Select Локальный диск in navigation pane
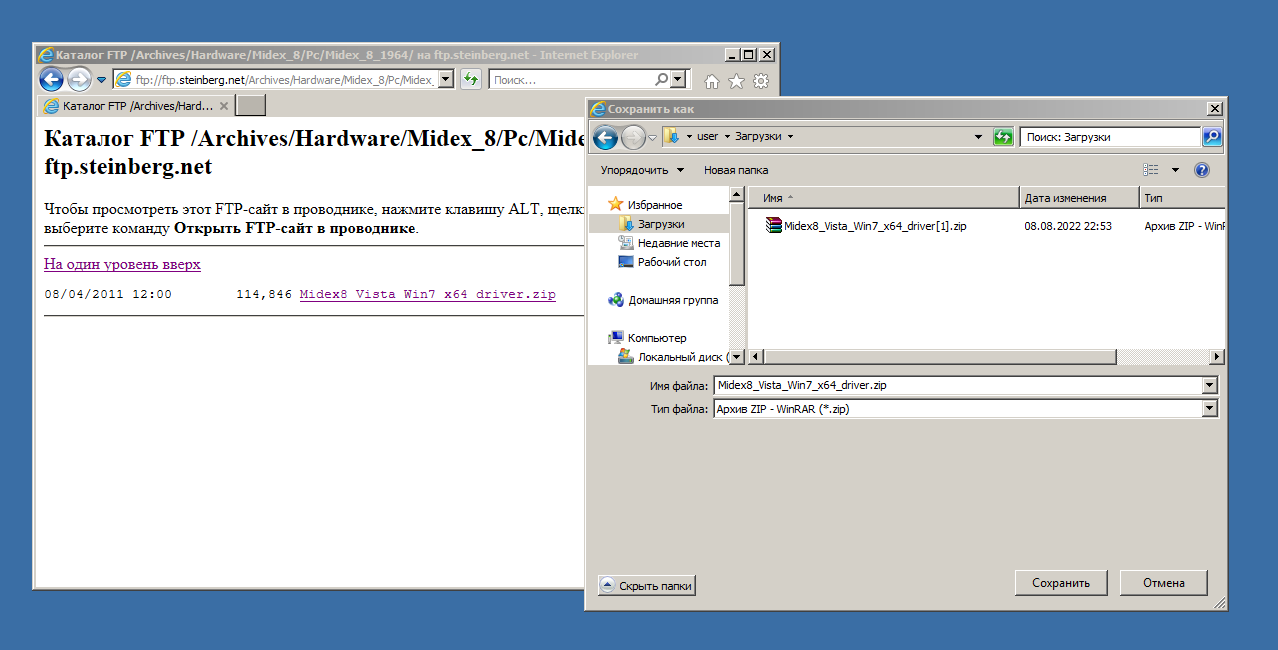This screenshot has height=650, width=1278. (x=672, y=357)
